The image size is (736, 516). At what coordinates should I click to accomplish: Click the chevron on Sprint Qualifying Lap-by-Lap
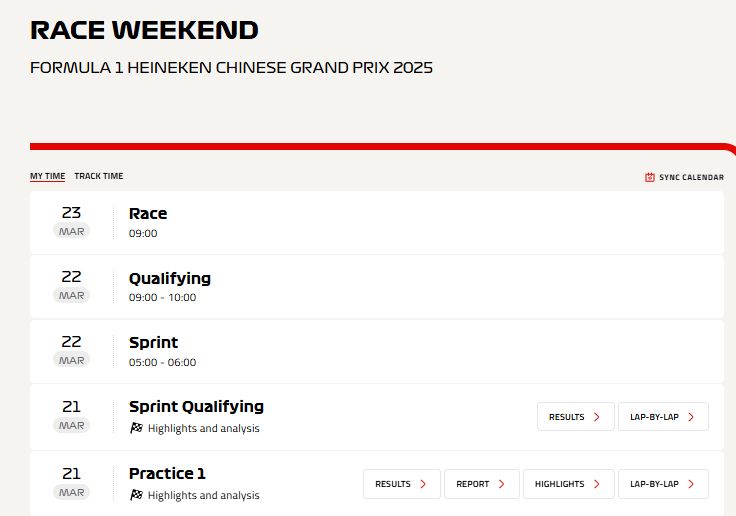pos(691,417)
